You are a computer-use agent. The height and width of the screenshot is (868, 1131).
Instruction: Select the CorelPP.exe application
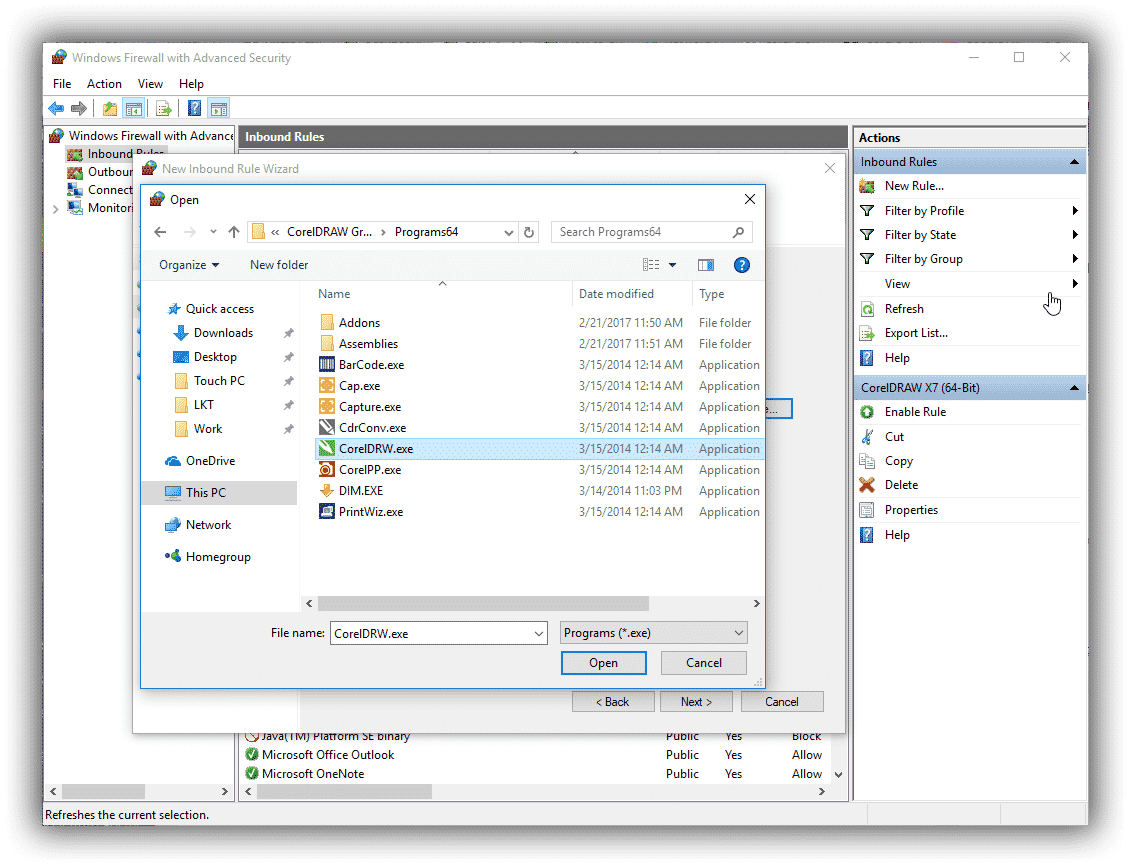370,470
